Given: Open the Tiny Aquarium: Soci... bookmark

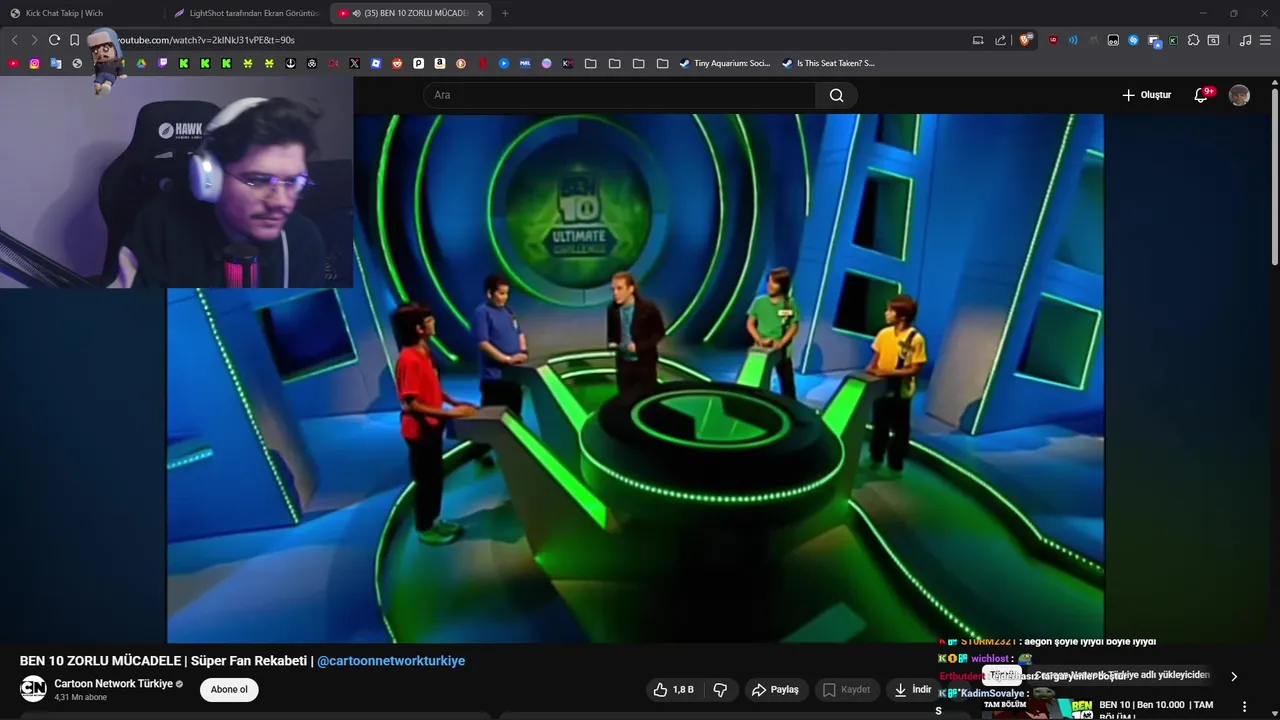Looking at the screenshot, I should pos(725,63).
